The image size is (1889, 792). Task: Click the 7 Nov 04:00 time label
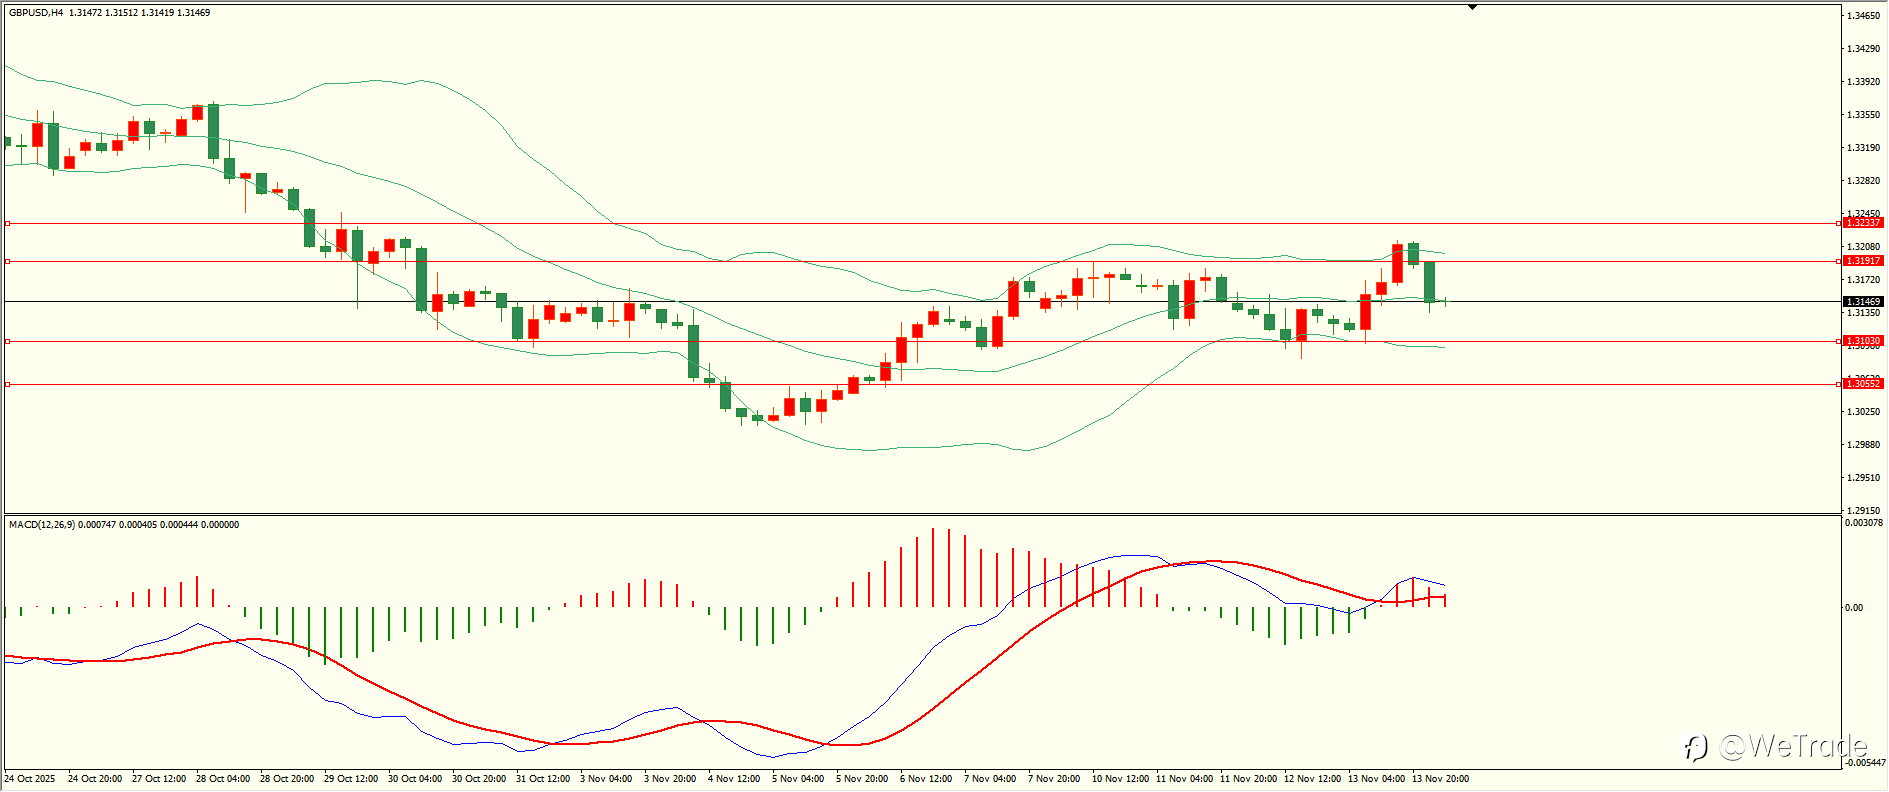coord(990,779)
